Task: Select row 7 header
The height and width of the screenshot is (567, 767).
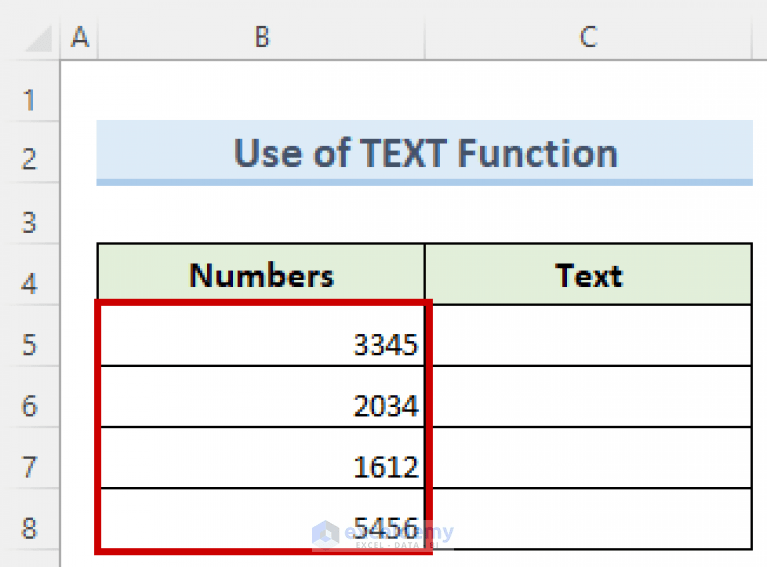Action: tap(29, 458)
